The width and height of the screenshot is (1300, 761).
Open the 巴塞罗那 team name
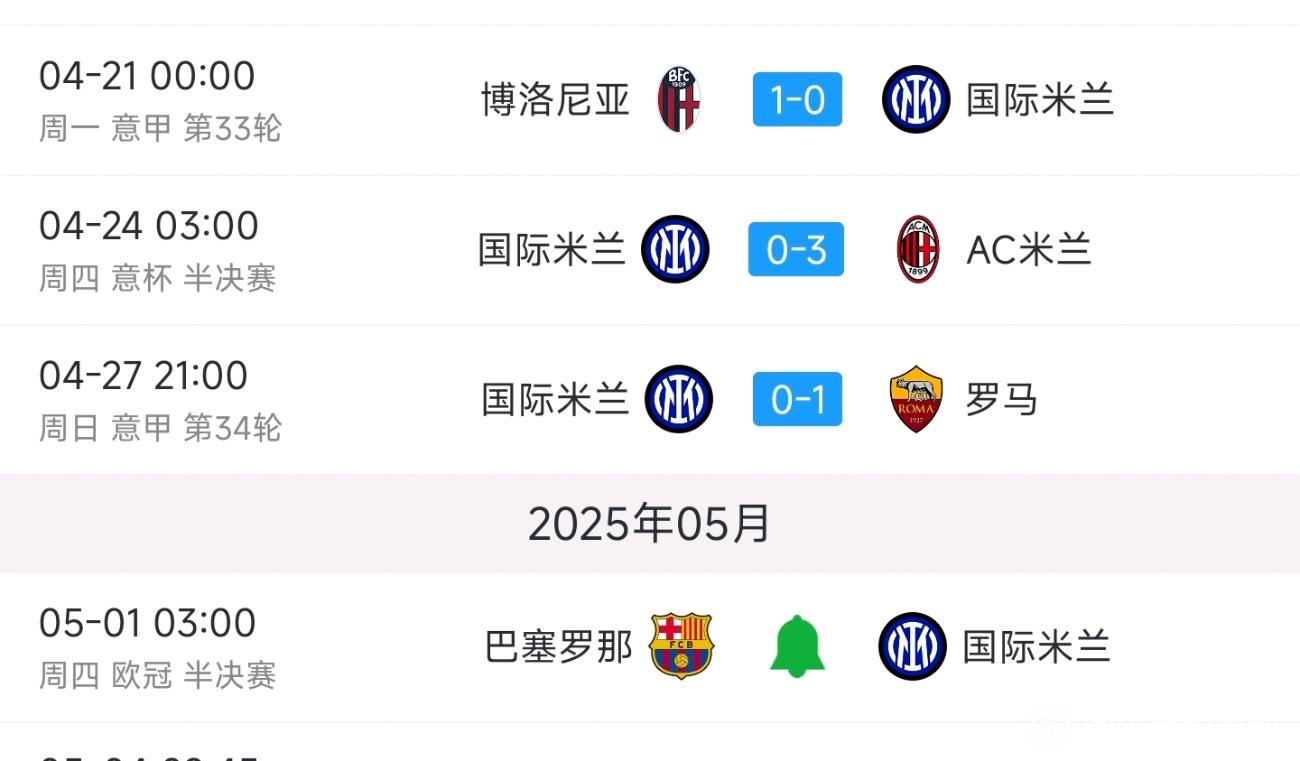(559, 647)
